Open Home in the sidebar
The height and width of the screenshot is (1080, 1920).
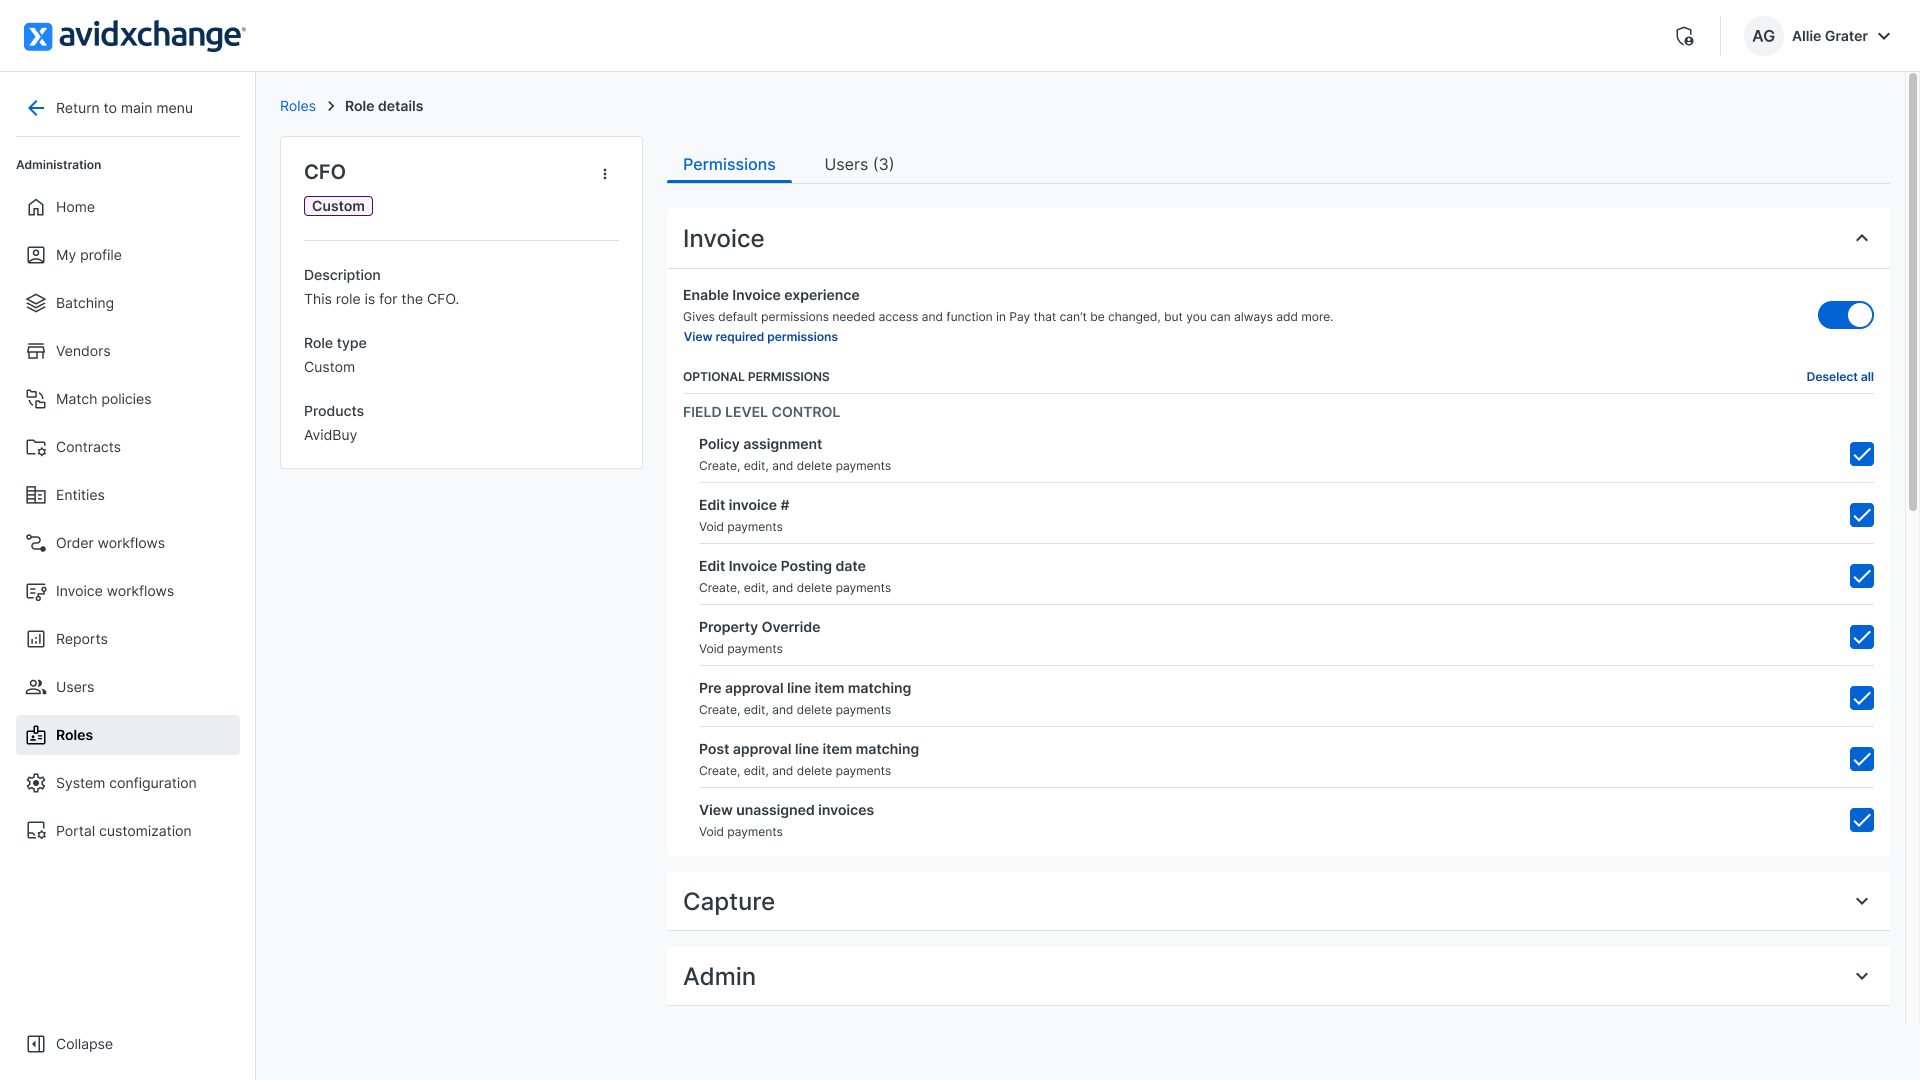[x=128, y=207]
